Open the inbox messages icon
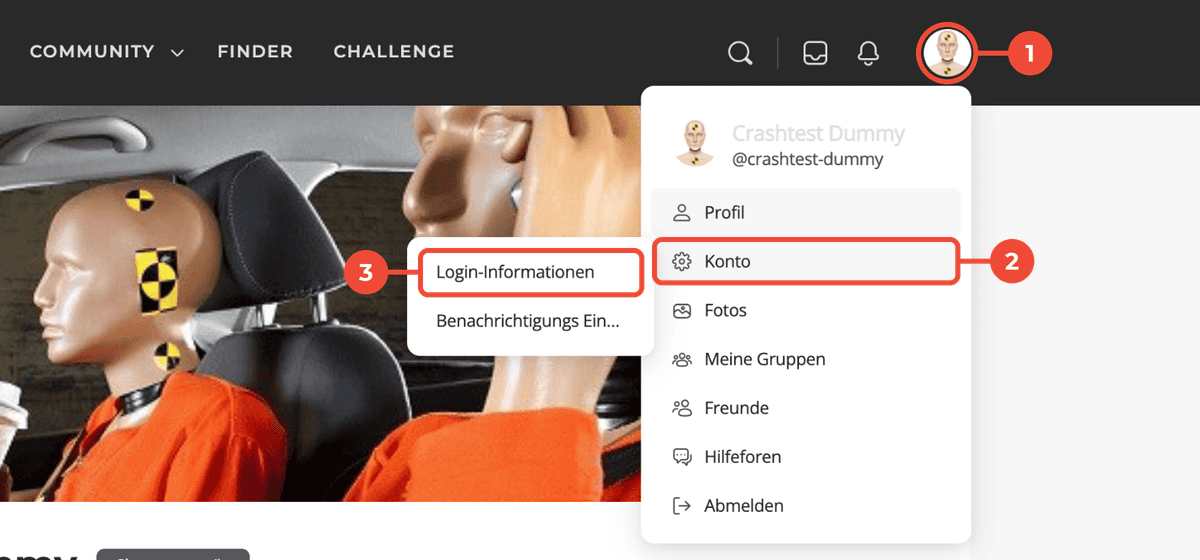1200x560 pixels. click(815, 52)
